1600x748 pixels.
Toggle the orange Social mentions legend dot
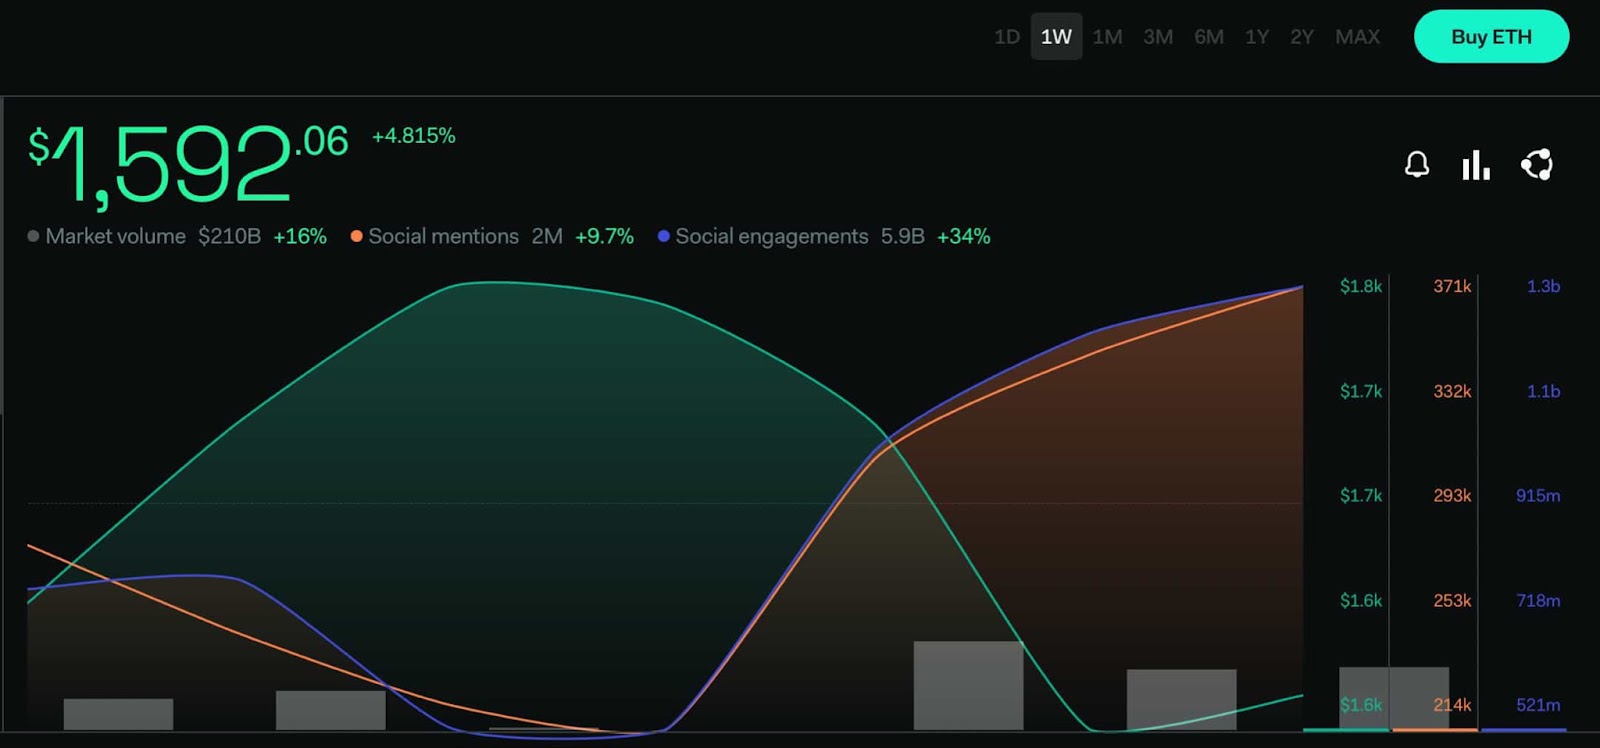(356, 236)
